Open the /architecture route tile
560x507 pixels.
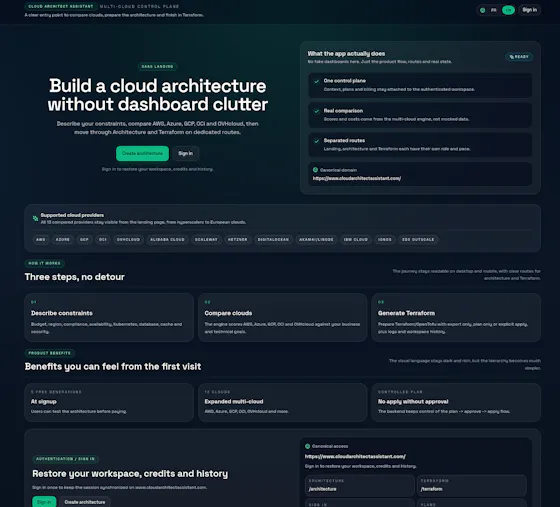(x=360, y=486)
